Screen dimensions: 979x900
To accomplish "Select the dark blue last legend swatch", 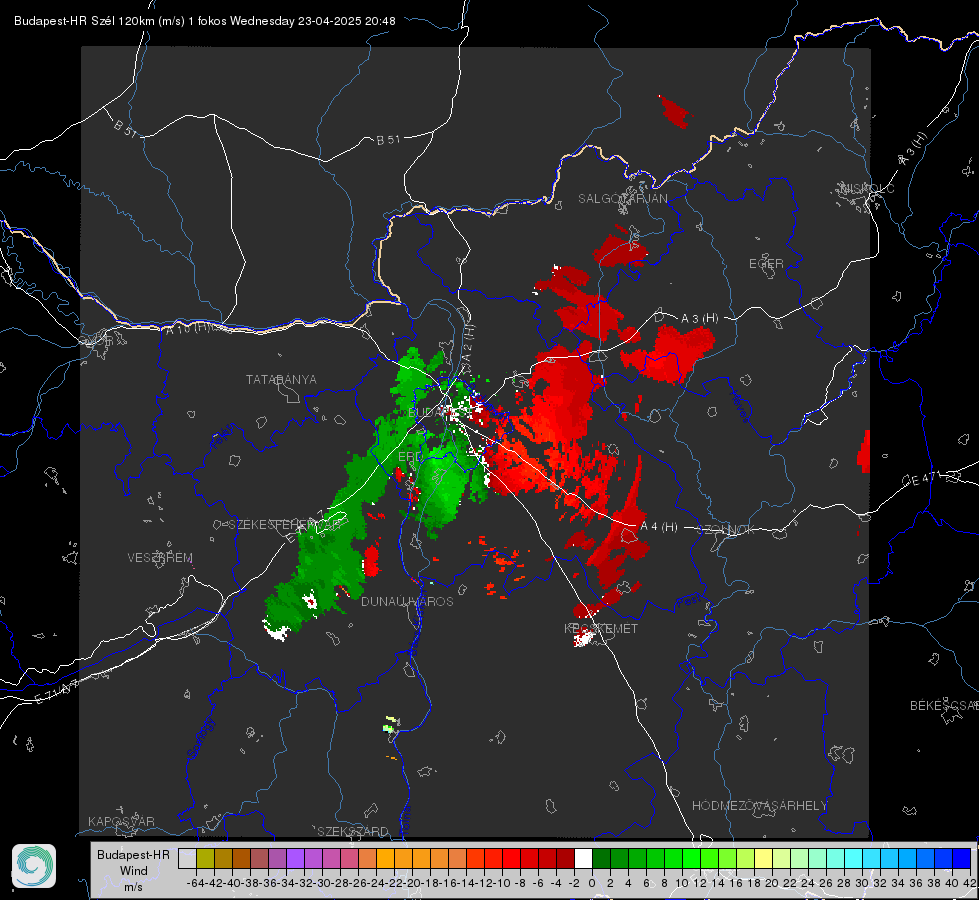I will 962,858.
